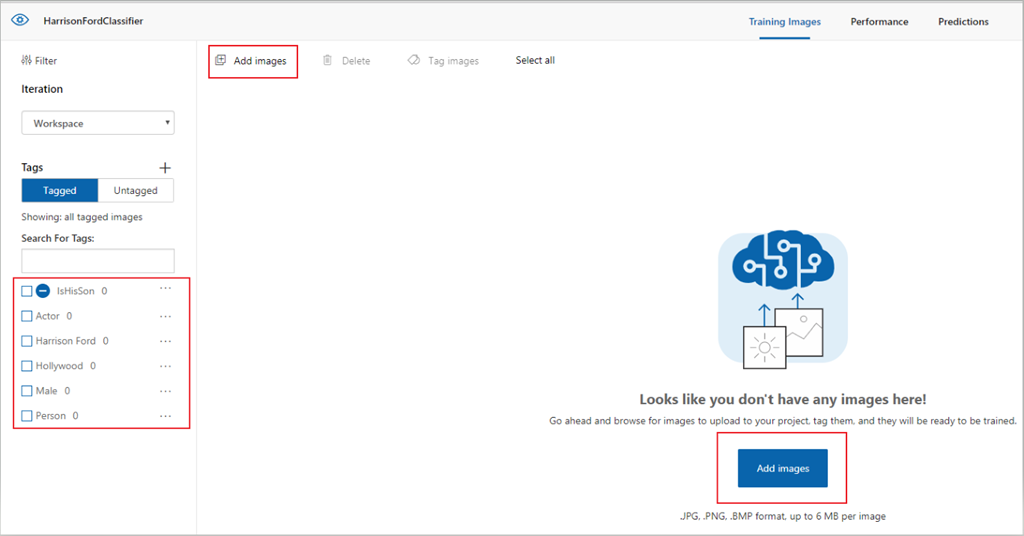
Task: Check the Harrison Ford tag checkbox
Action: point(27,341)
